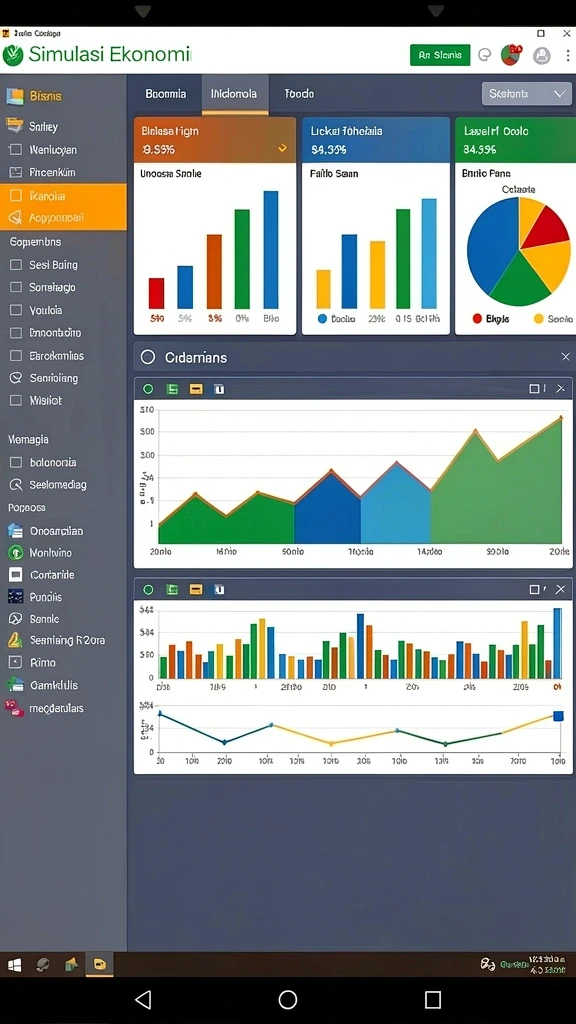
Task: Open the user profile avatar icon
Action: pyautogui.click(x=541, y=56)
